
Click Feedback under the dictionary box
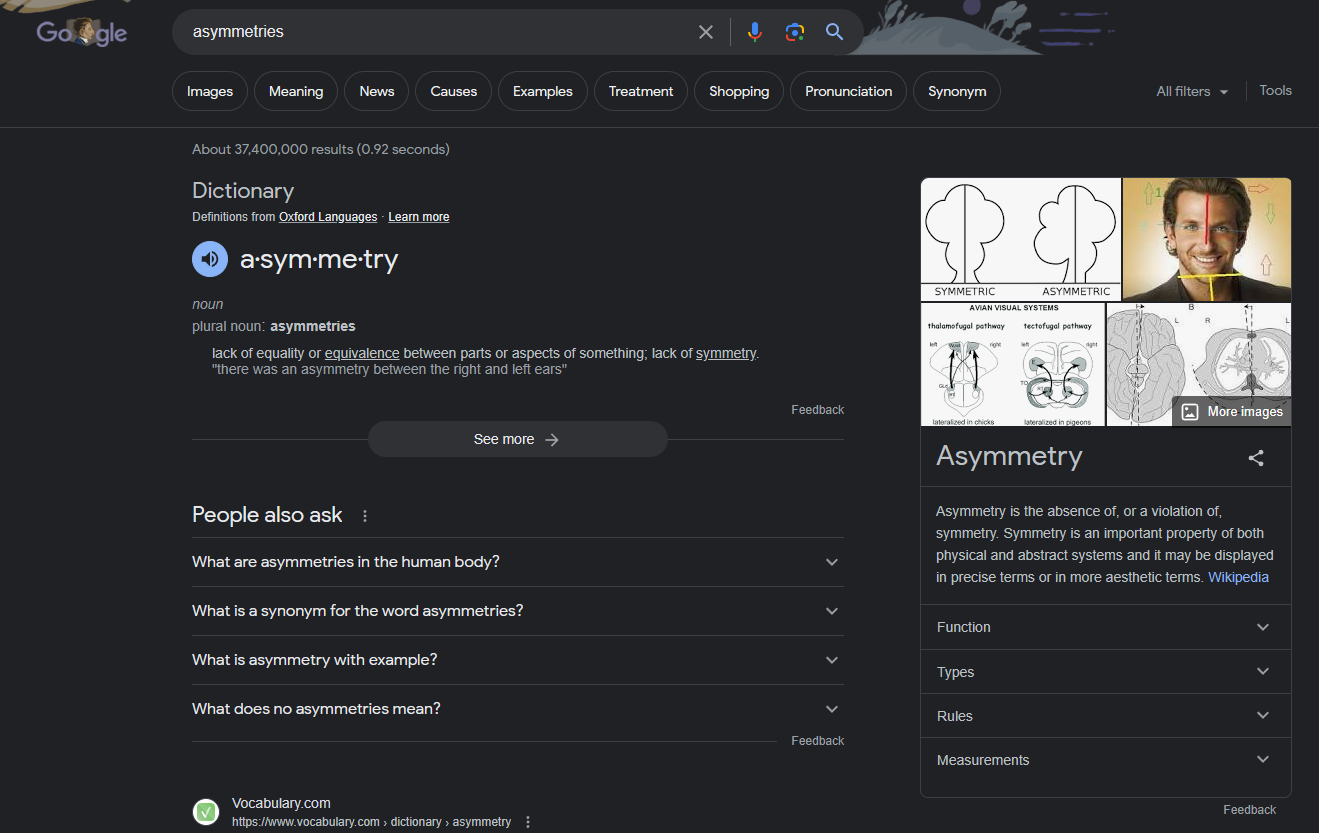click(x=817, y=410)
